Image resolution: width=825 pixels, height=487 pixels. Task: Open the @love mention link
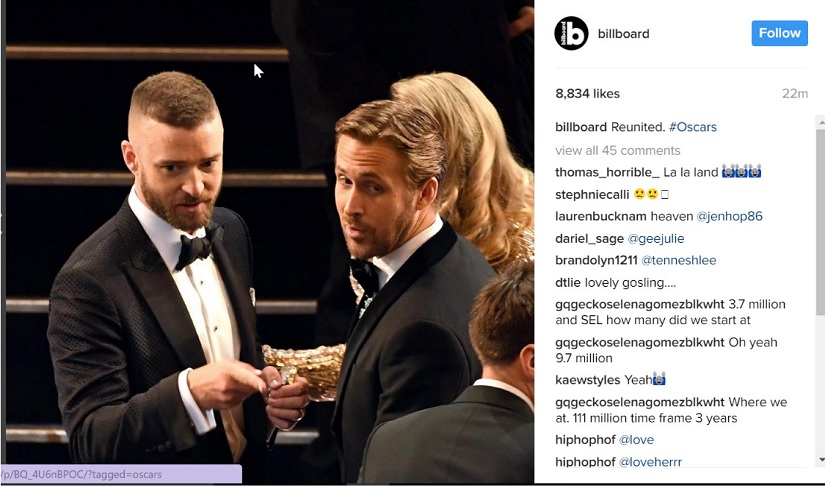point(636,440)
